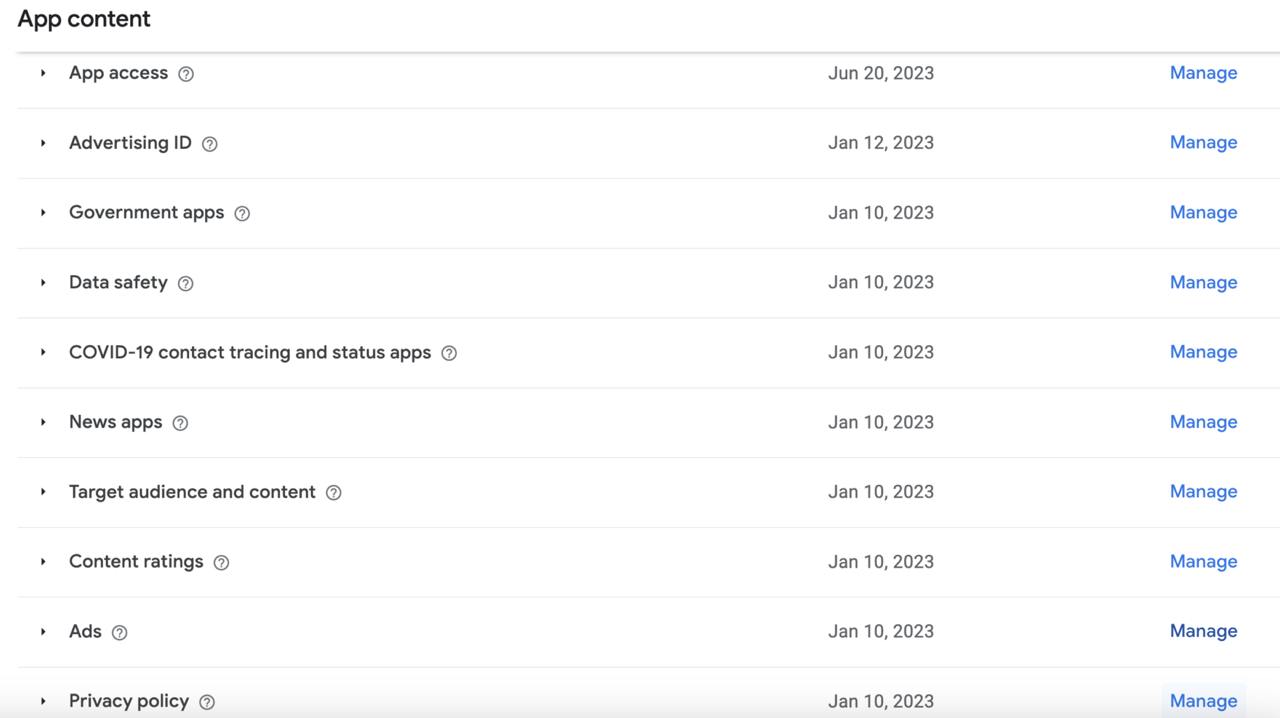Expand the App access row
This screenshot has height=718, width=1280.
(x=43, y=73)
